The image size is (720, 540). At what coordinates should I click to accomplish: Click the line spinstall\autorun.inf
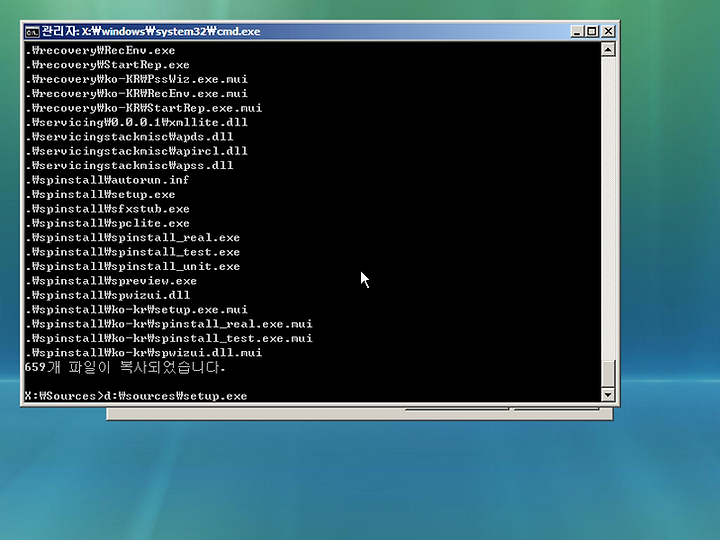pos(107,180)
